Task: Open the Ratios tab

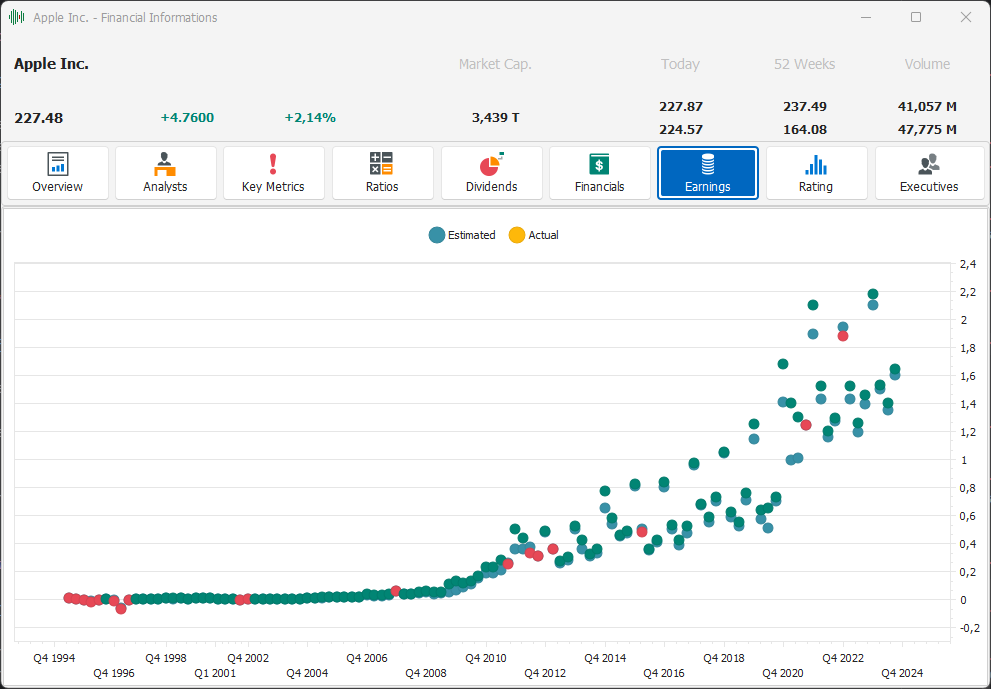Action: click(382, 173)
